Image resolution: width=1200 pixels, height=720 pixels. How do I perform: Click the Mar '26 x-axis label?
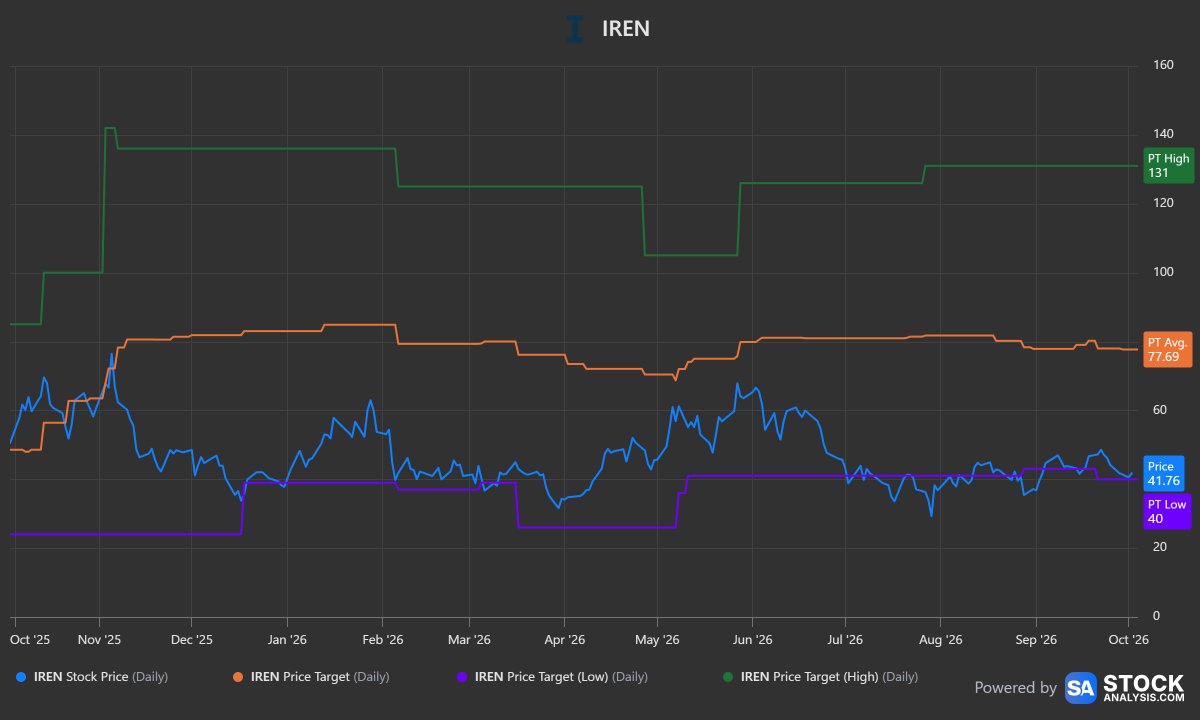click(x=469, y=639)
